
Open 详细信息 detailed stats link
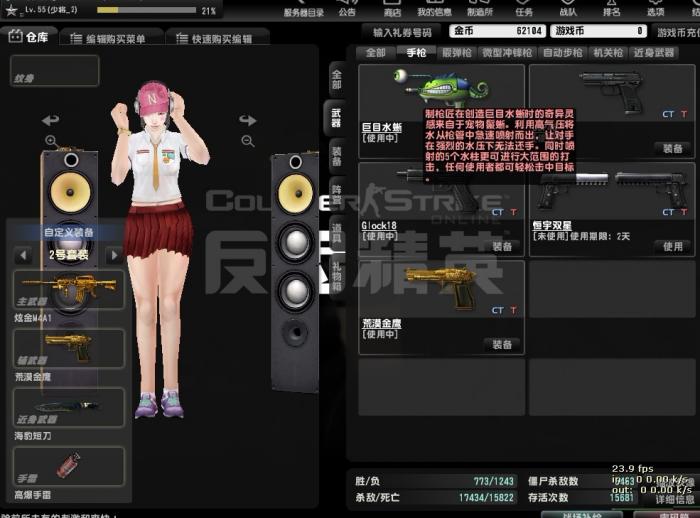coord(675,500)
